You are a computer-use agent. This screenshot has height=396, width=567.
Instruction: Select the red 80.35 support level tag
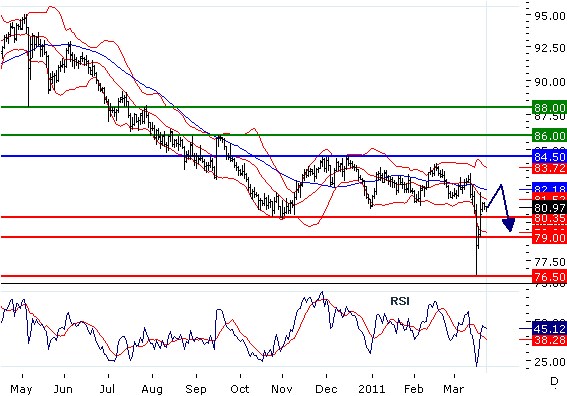point(550,218)
